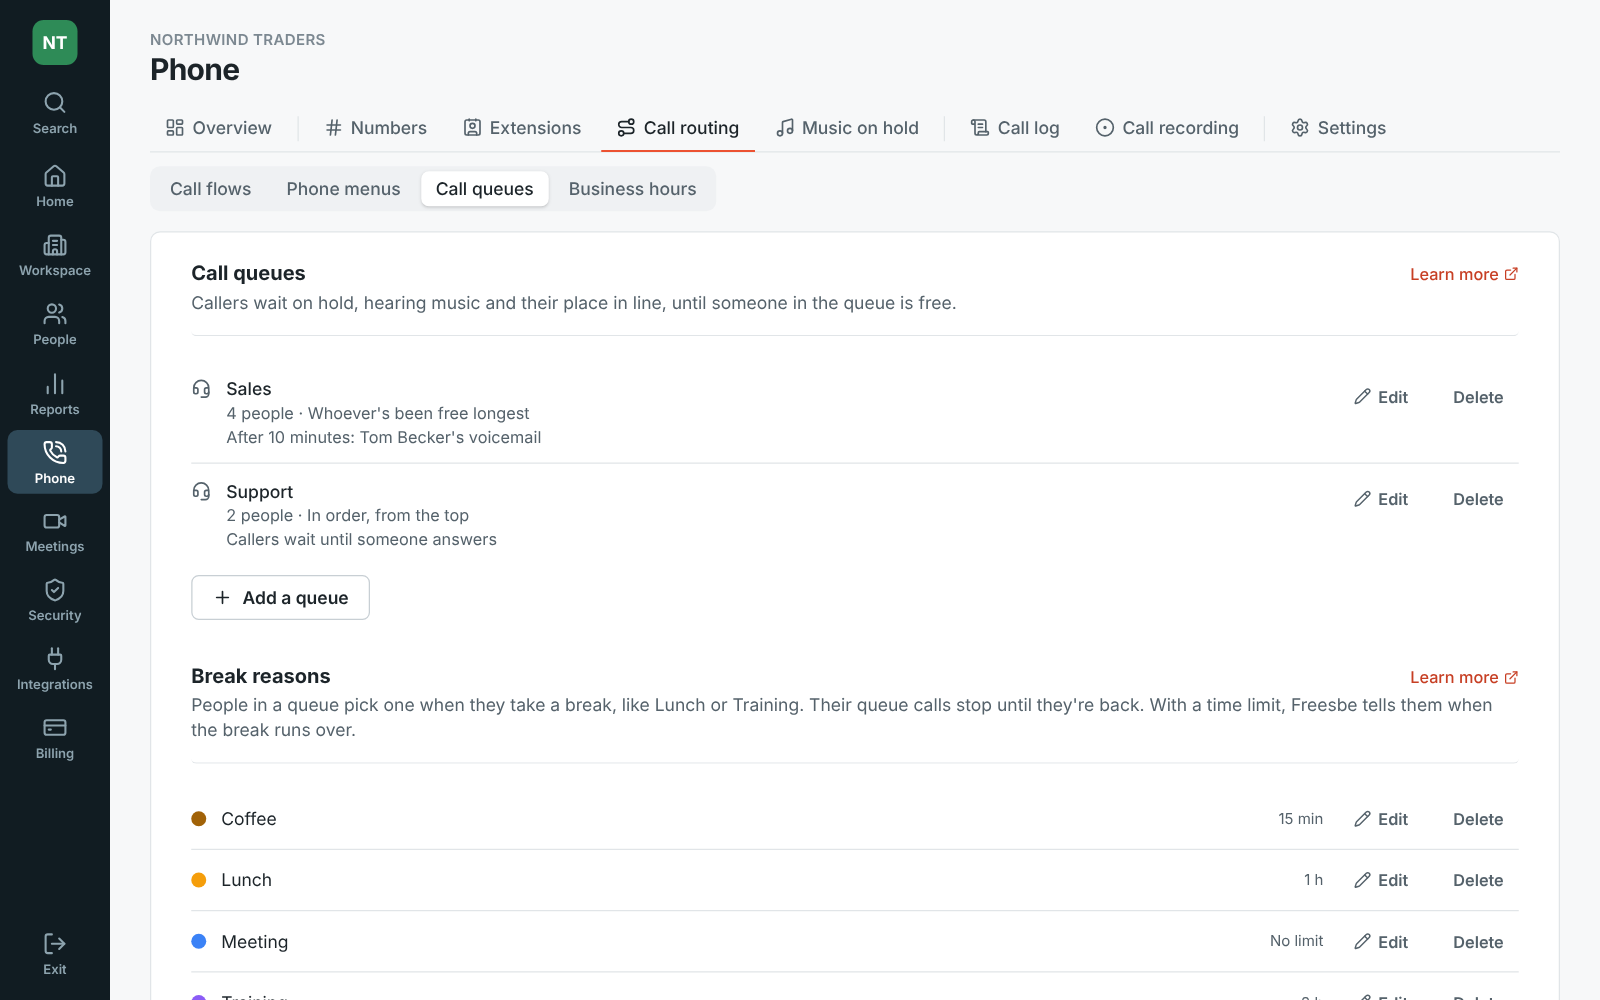Delete the Lunch break reason
The height and width of the screenshot is (1000, 1600).
click(x=1478, y=880)
